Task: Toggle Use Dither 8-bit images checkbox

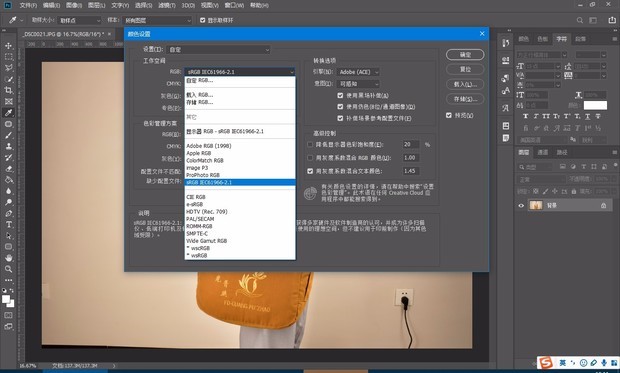Action: point(340,106)
